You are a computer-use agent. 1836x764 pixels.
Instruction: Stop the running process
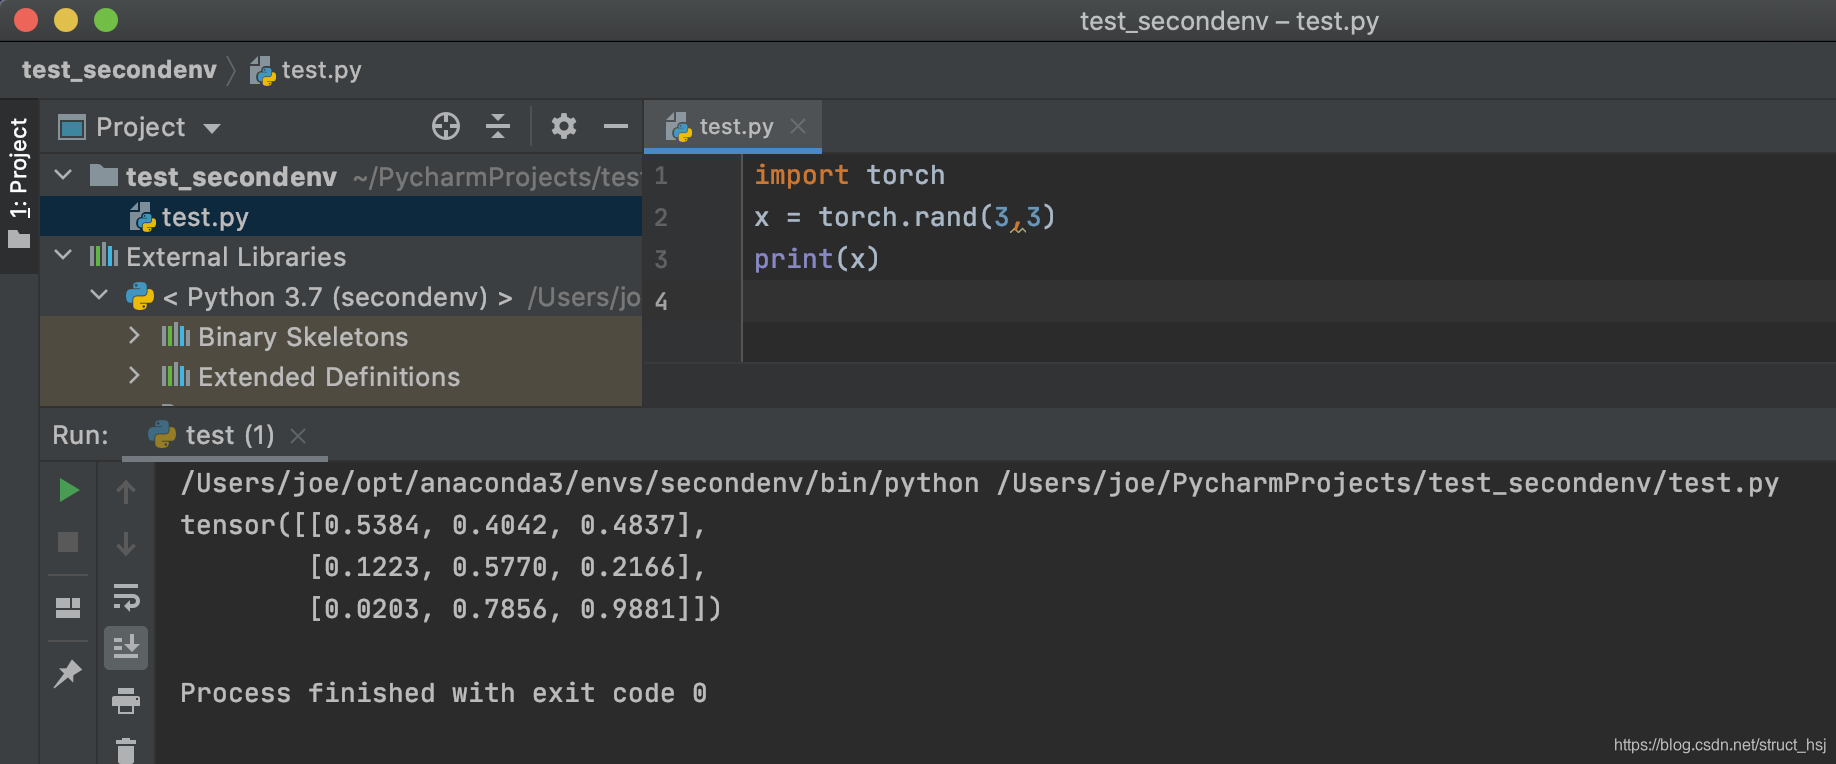click(x=68, y=542)
